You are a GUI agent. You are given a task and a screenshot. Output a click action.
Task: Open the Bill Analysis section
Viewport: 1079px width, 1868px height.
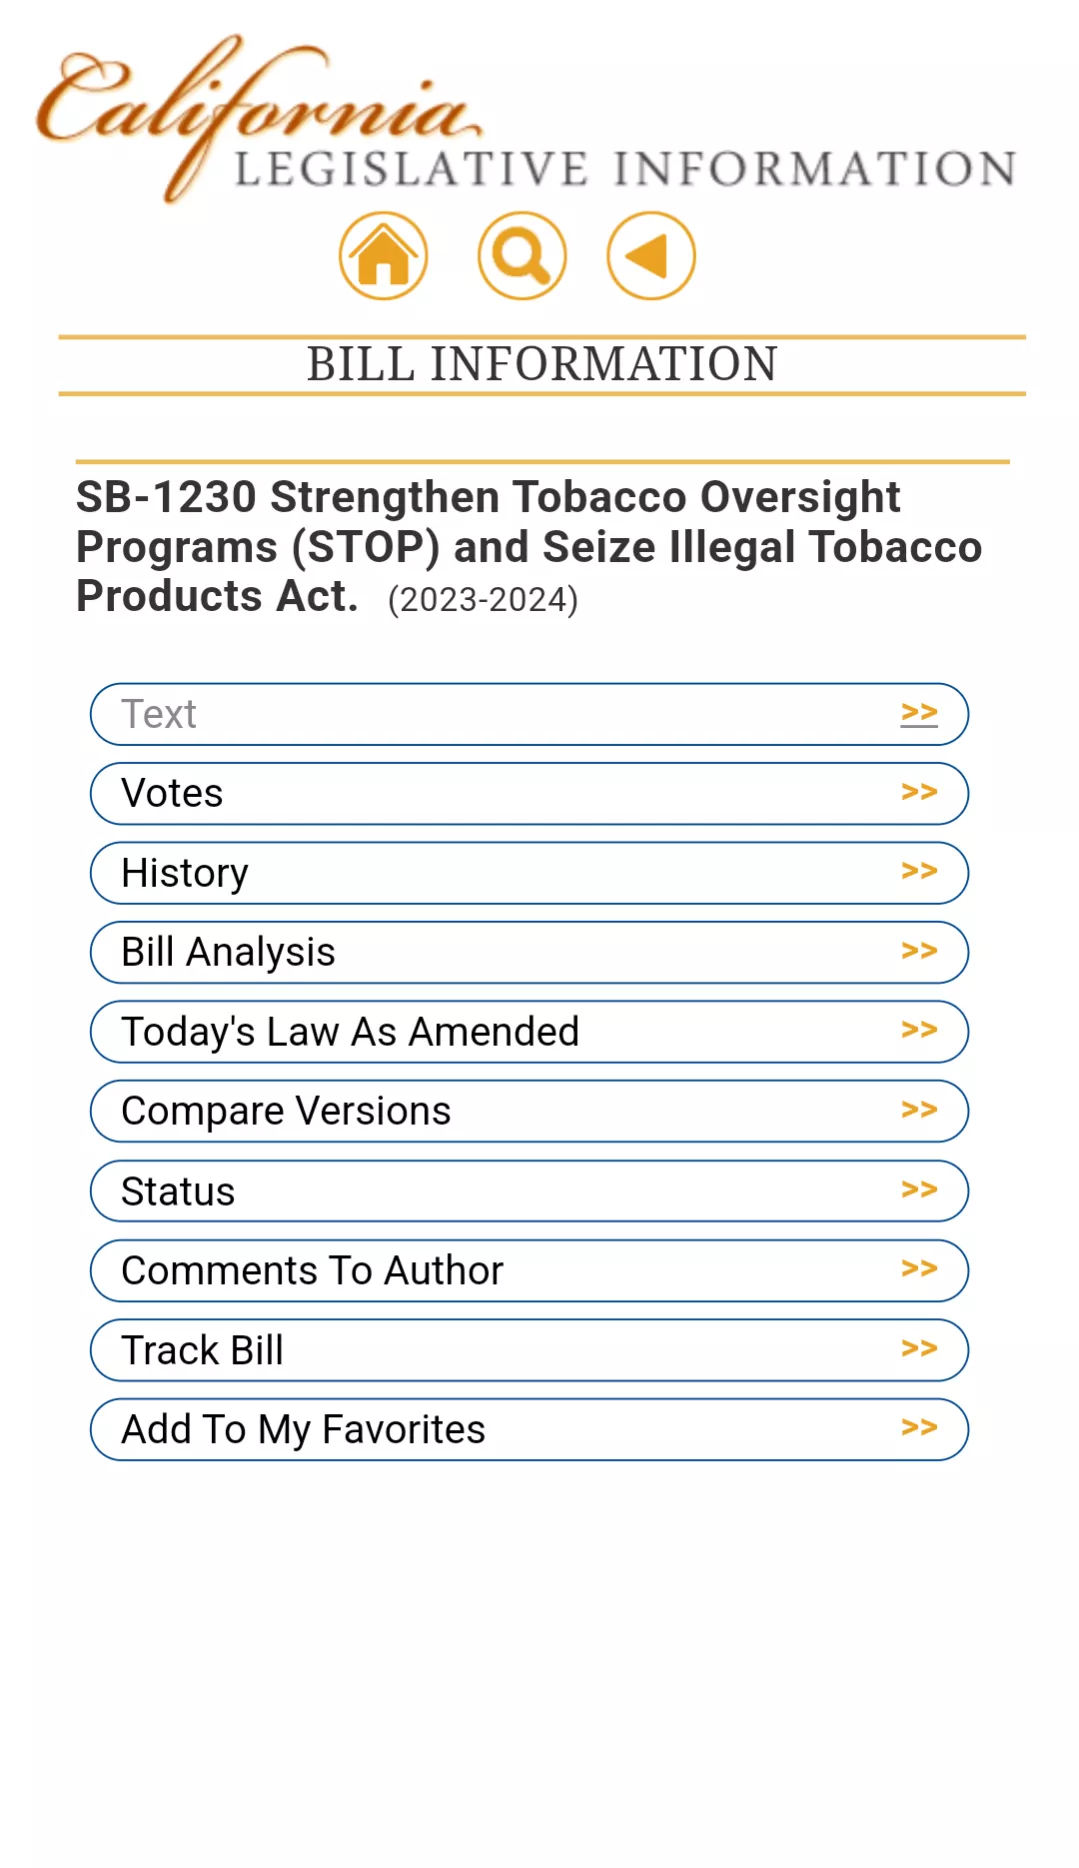228,952
